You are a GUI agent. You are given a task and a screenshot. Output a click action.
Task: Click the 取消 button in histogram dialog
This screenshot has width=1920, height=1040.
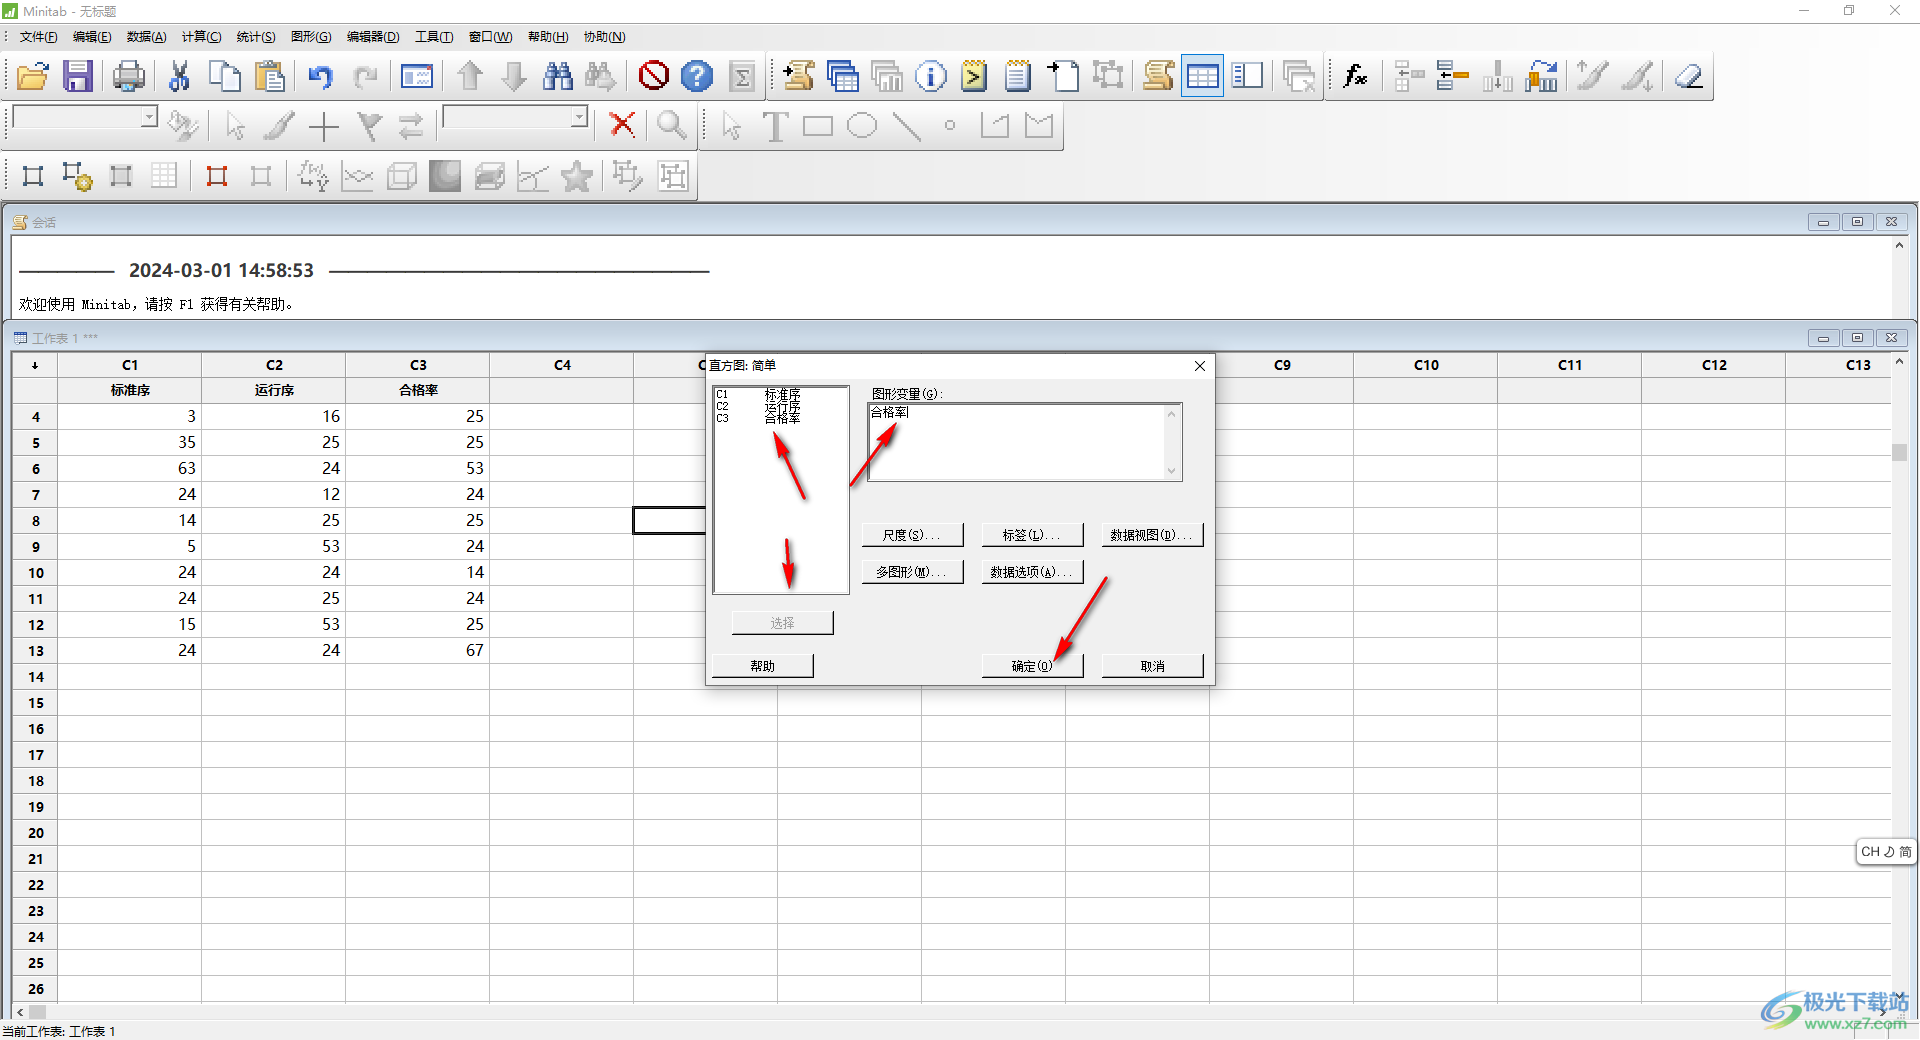point(1152,666)
